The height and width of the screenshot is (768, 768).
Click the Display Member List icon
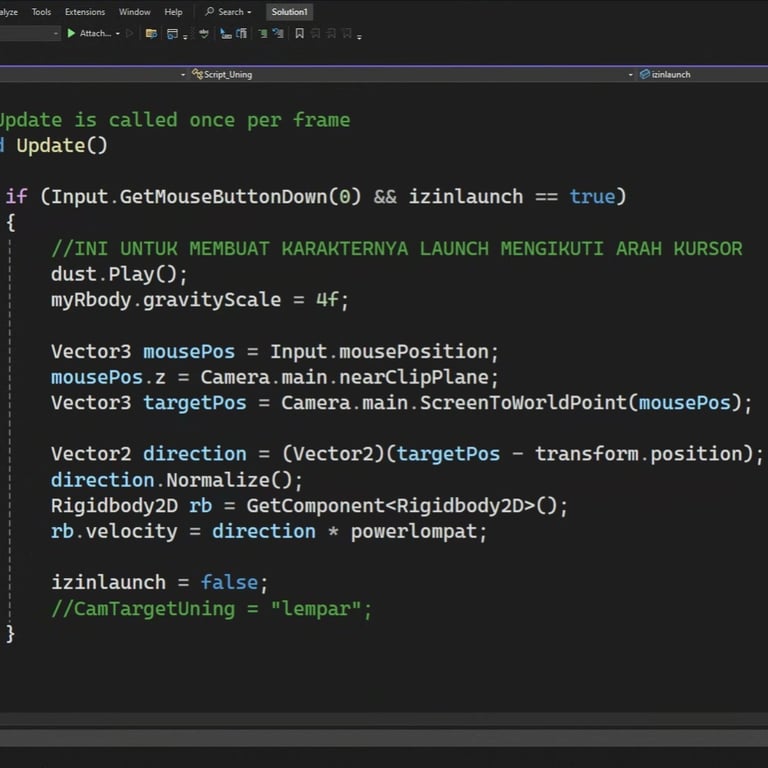click(x=241, y=33)
